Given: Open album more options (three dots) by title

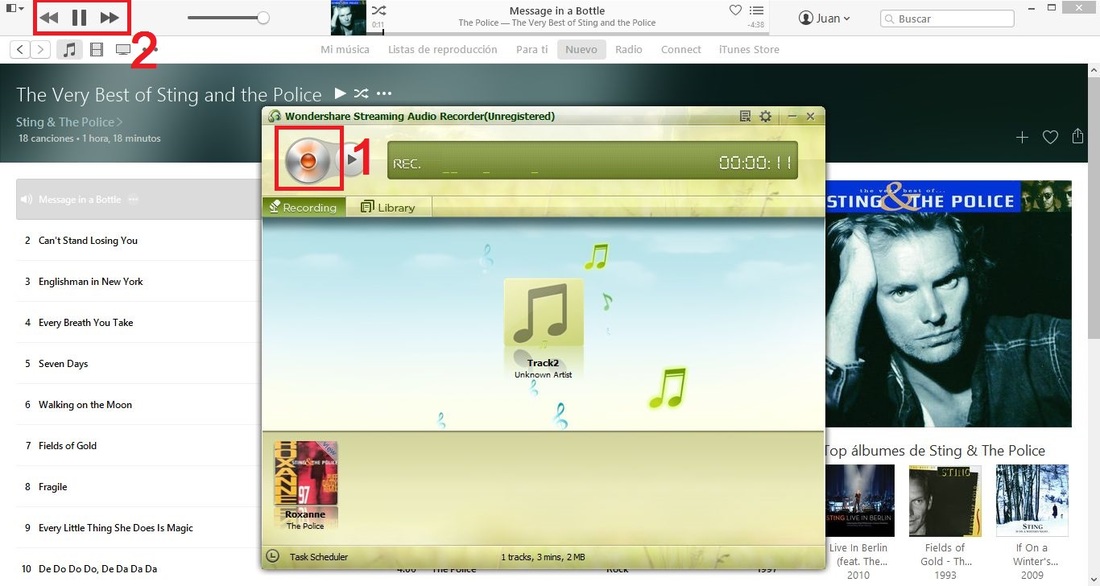Looking at the screenshot, I should pos(384,93).
